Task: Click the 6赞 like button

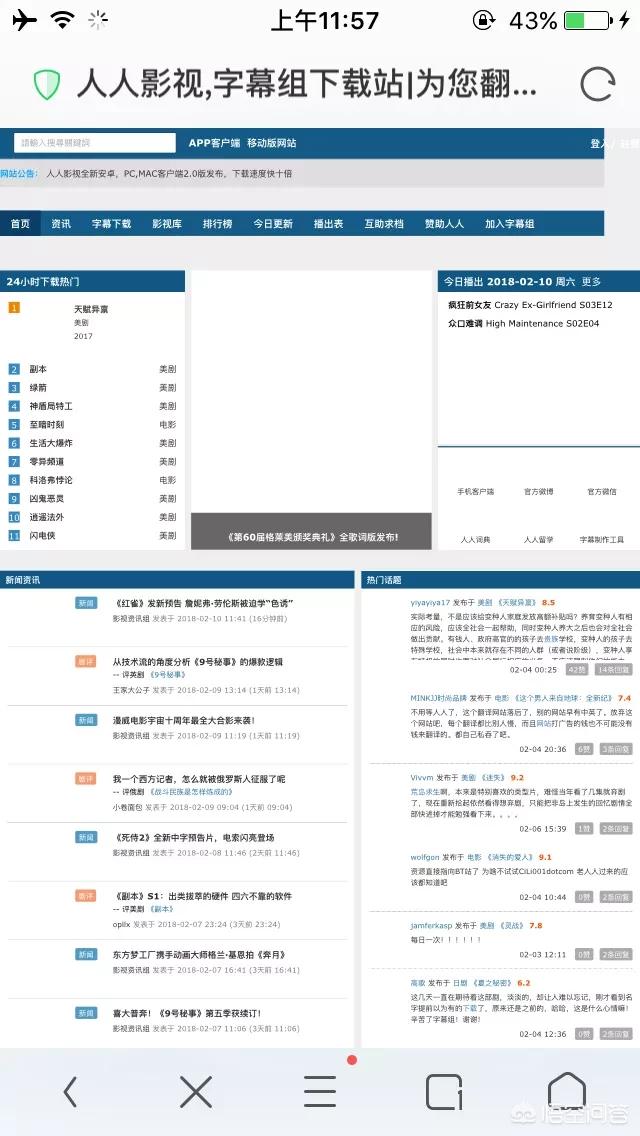Action: click(x=583, y=749)
